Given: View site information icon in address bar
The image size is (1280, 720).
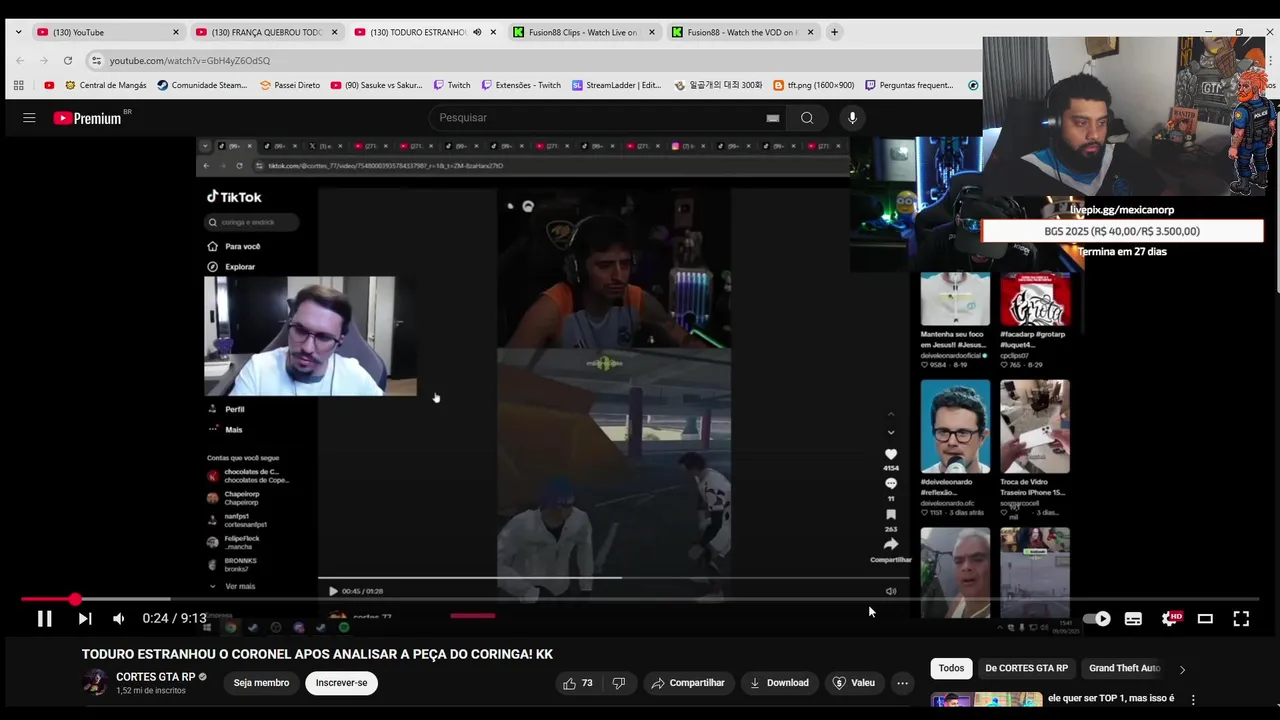Looking at the screenshot, I should click(x=96, y=60).
